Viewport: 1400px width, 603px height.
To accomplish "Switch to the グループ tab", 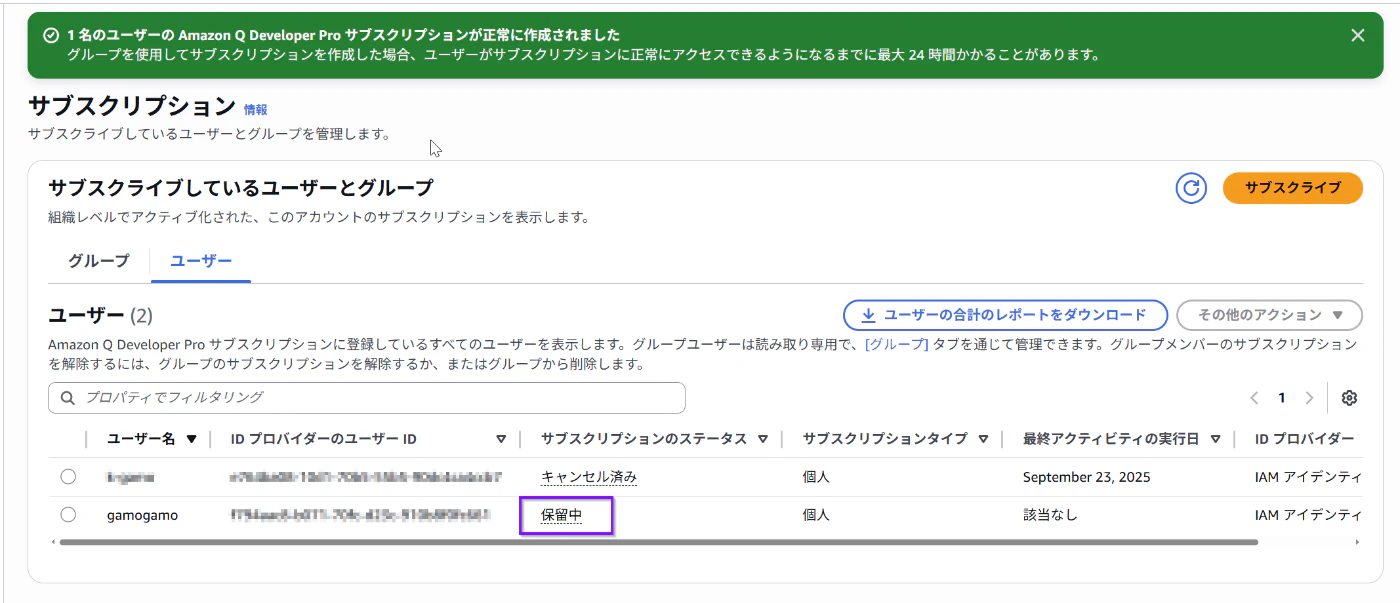I will tap(99, 261).
